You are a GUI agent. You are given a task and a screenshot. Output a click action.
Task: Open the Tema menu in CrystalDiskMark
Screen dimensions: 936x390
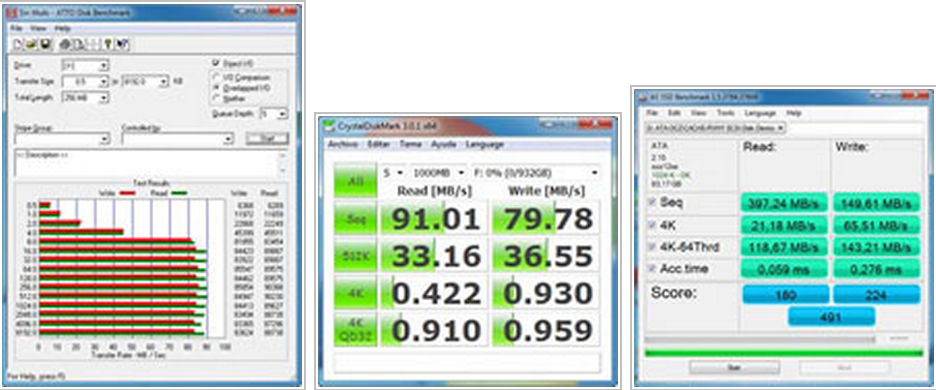click(410, 145)
